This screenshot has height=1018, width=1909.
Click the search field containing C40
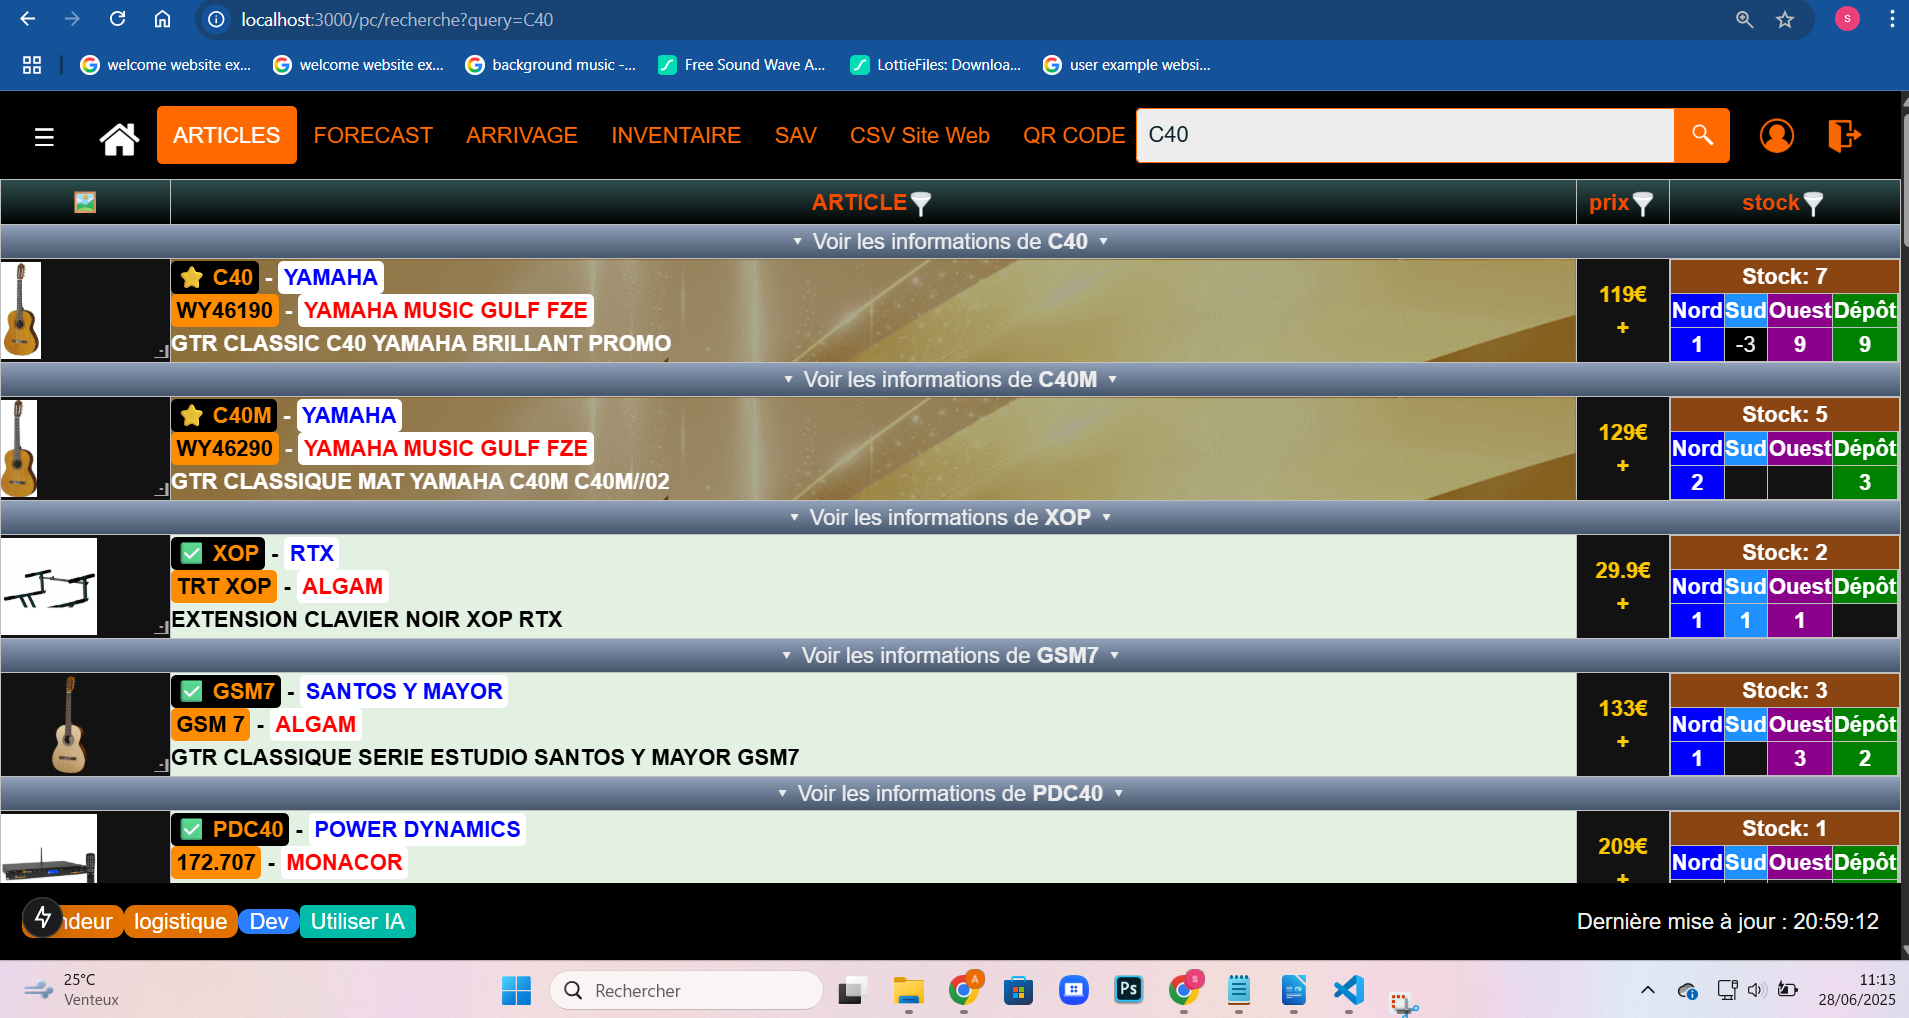pos(1404,135)
